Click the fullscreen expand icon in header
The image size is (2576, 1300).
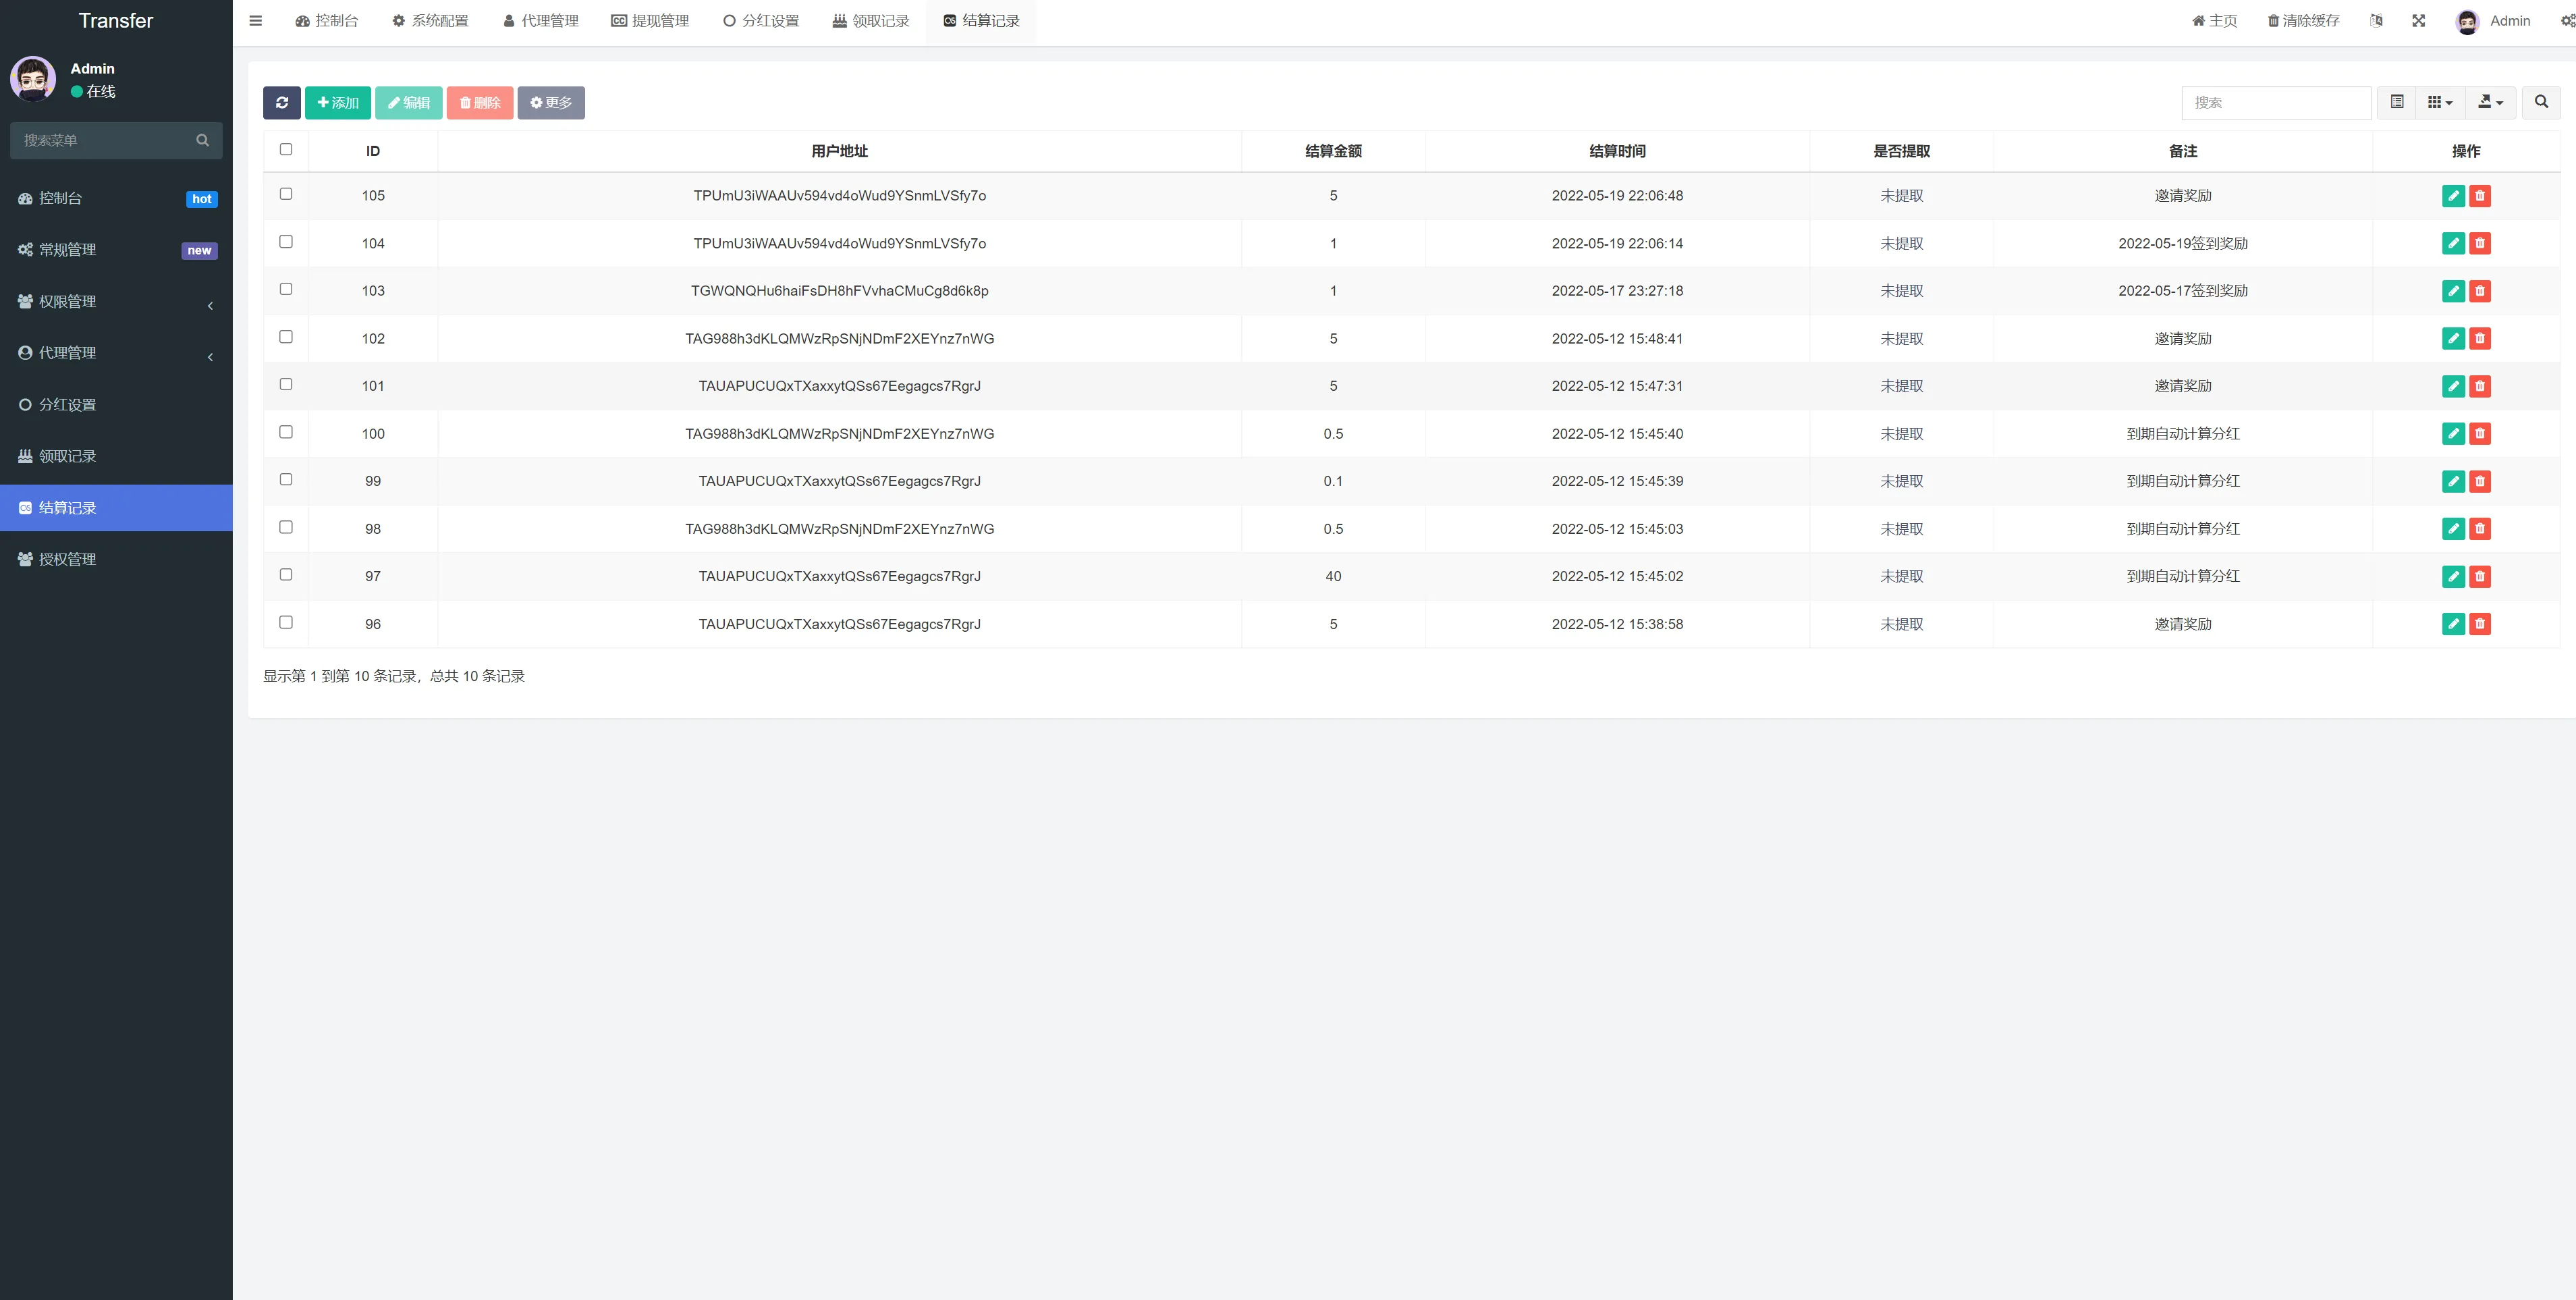(x=2418, y=21)
